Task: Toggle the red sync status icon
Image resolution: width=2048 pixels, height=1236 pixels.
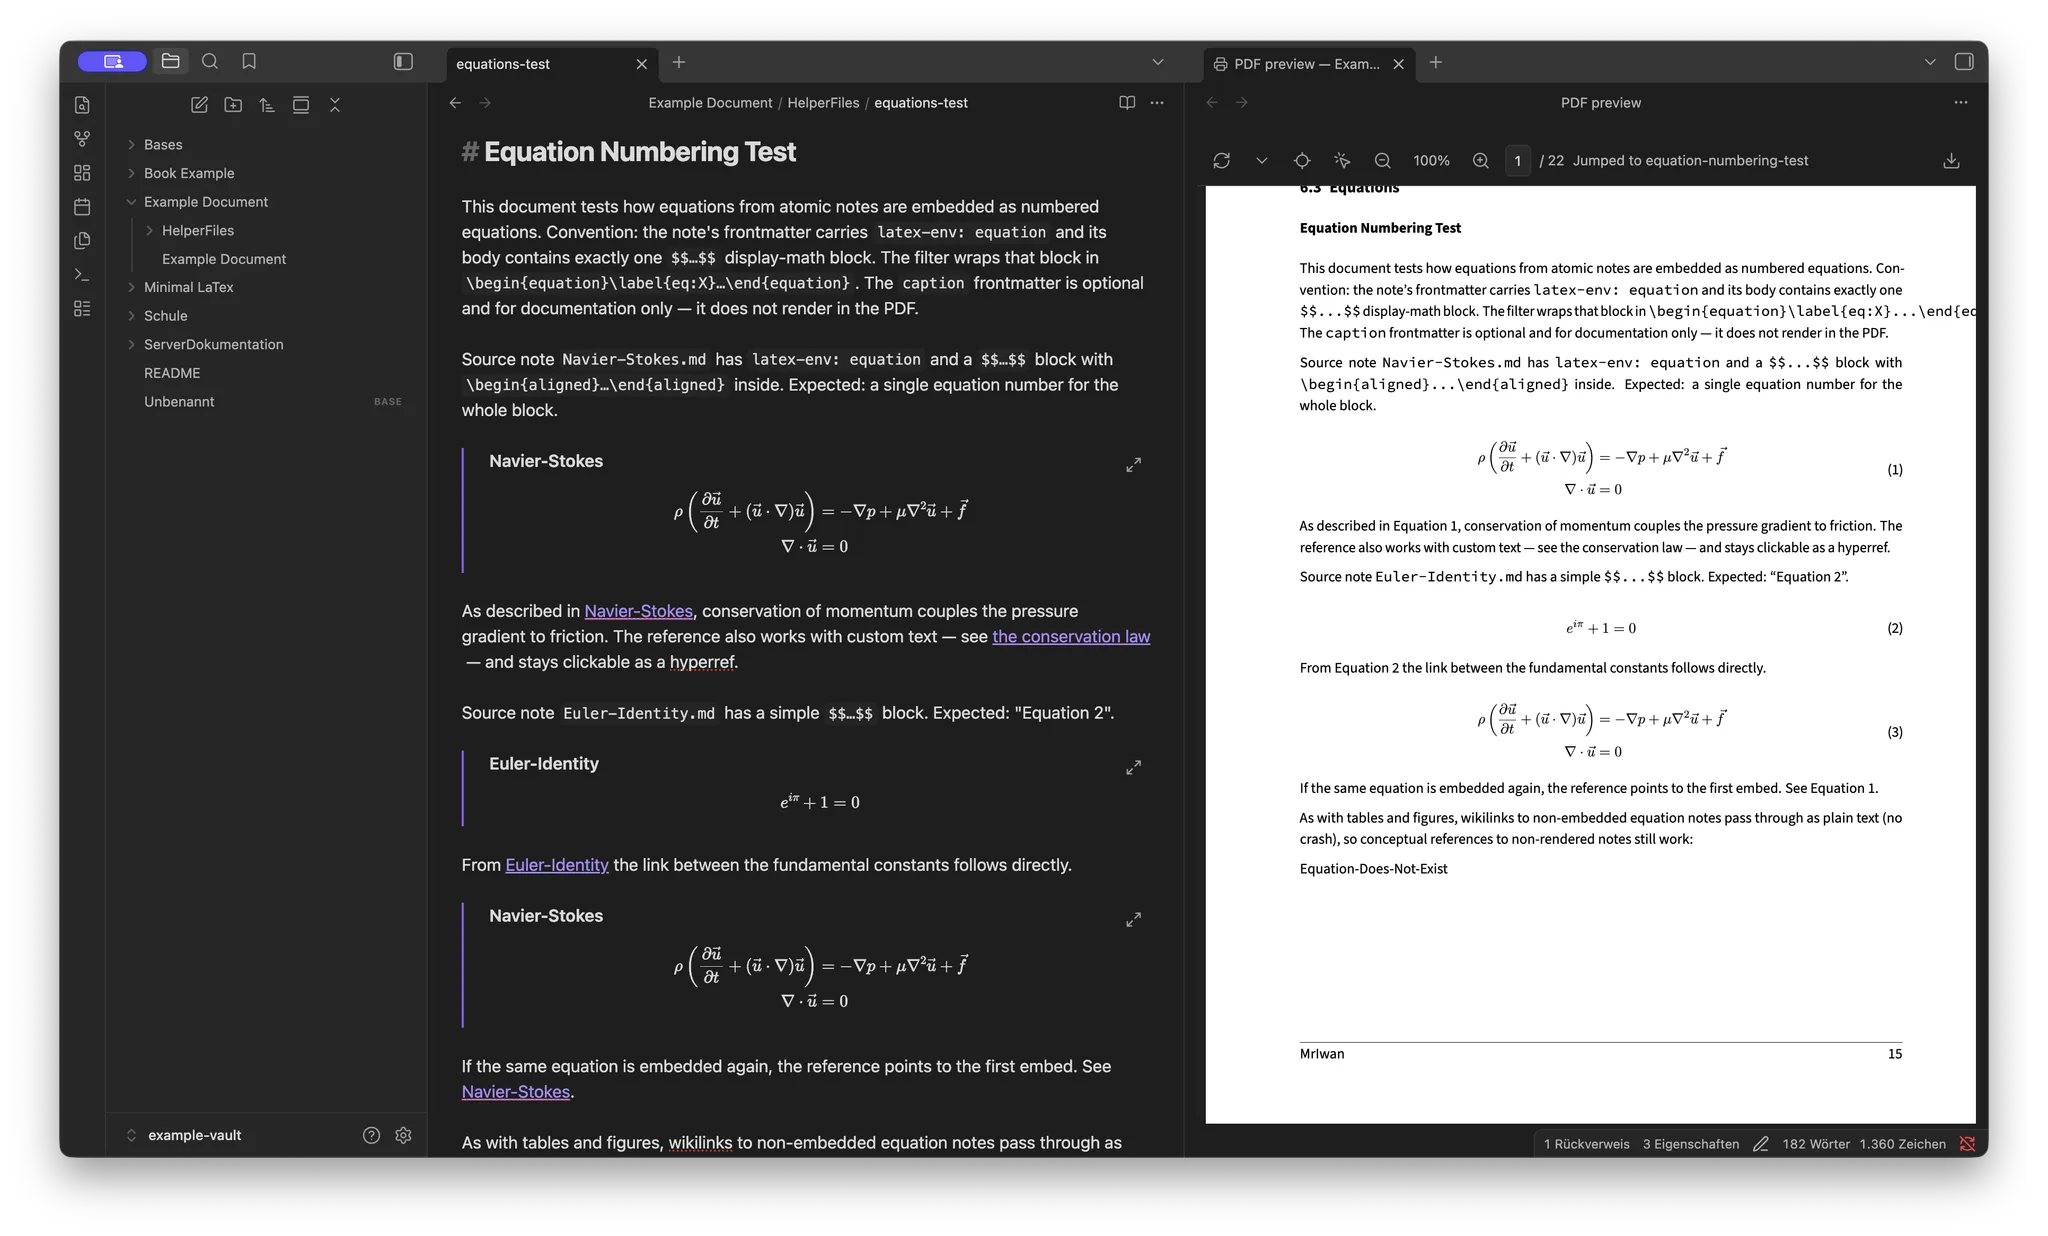Action: 1967,1144
